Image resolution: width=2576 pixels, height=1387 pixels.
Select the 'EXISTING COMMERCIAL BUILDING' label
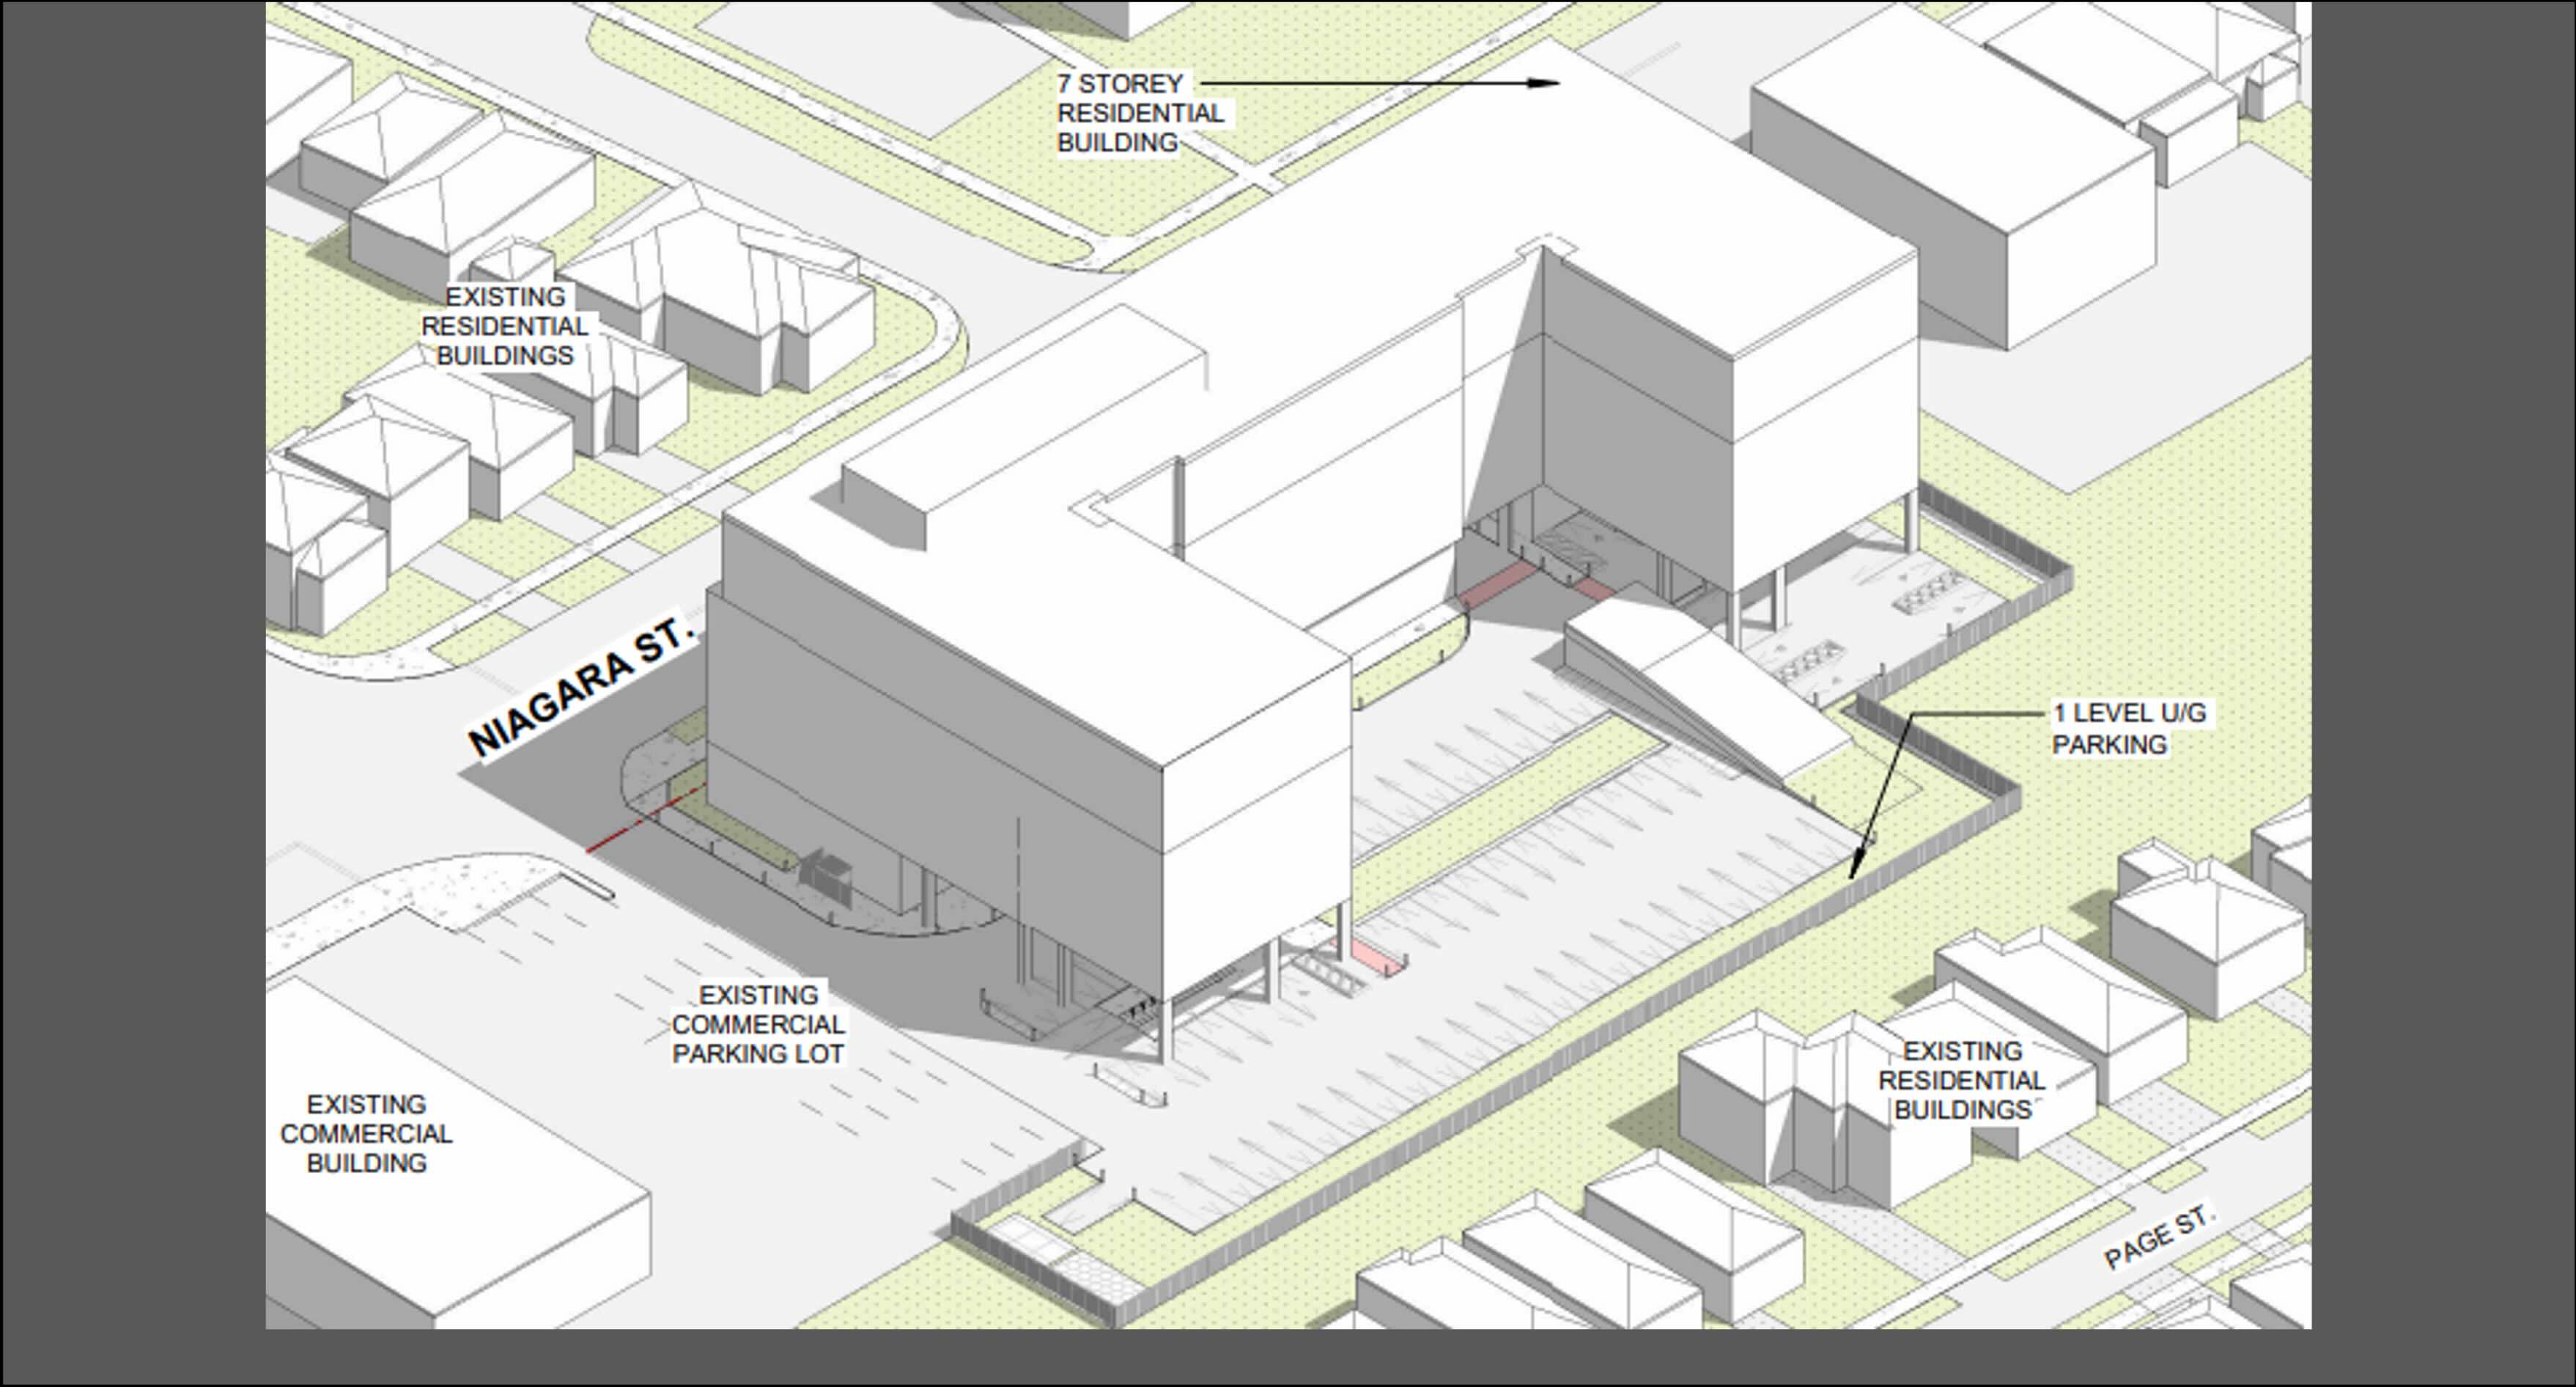tap(366, 1133)
